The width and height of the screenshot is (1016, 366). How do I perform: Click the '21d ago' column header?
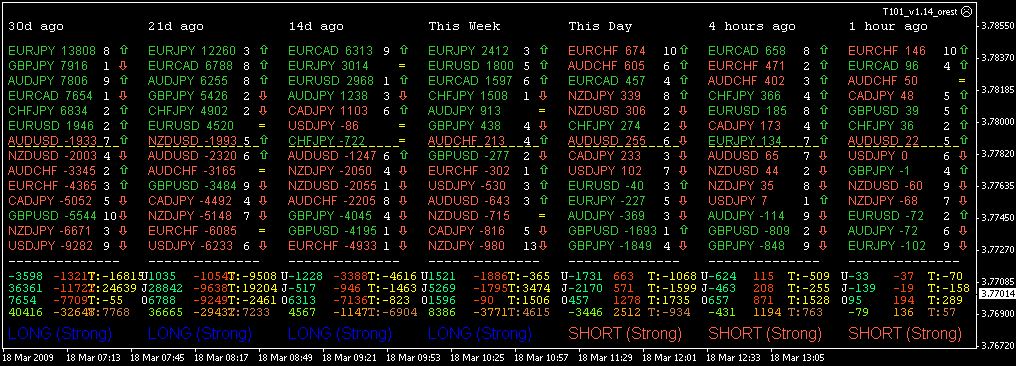point(176,27)
